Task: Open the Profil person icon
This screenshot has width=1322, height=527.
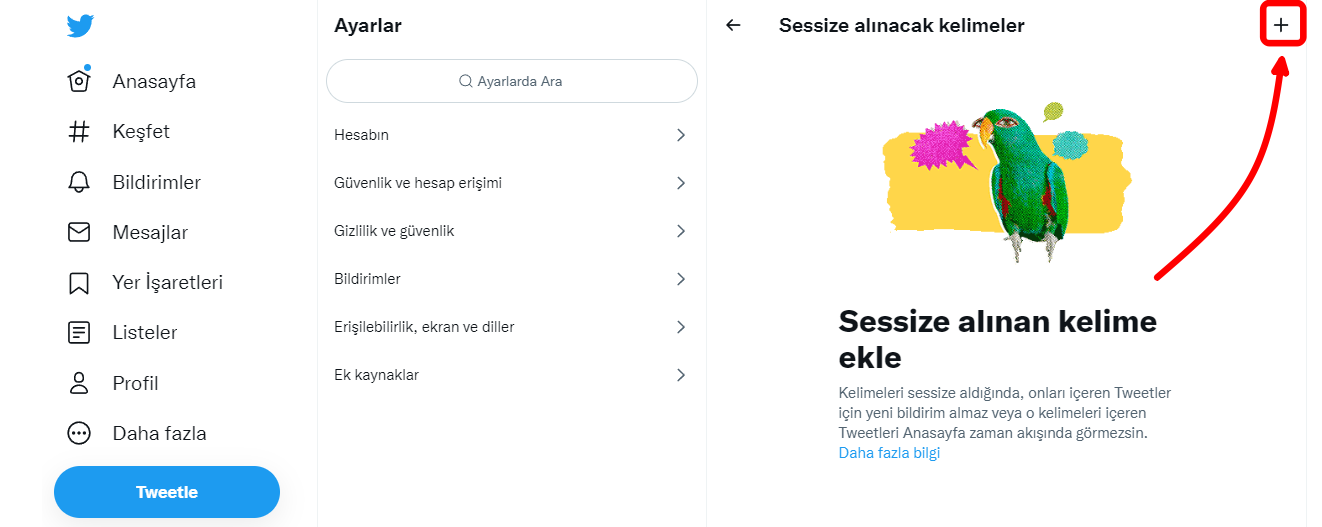Action: click(79, 383)
